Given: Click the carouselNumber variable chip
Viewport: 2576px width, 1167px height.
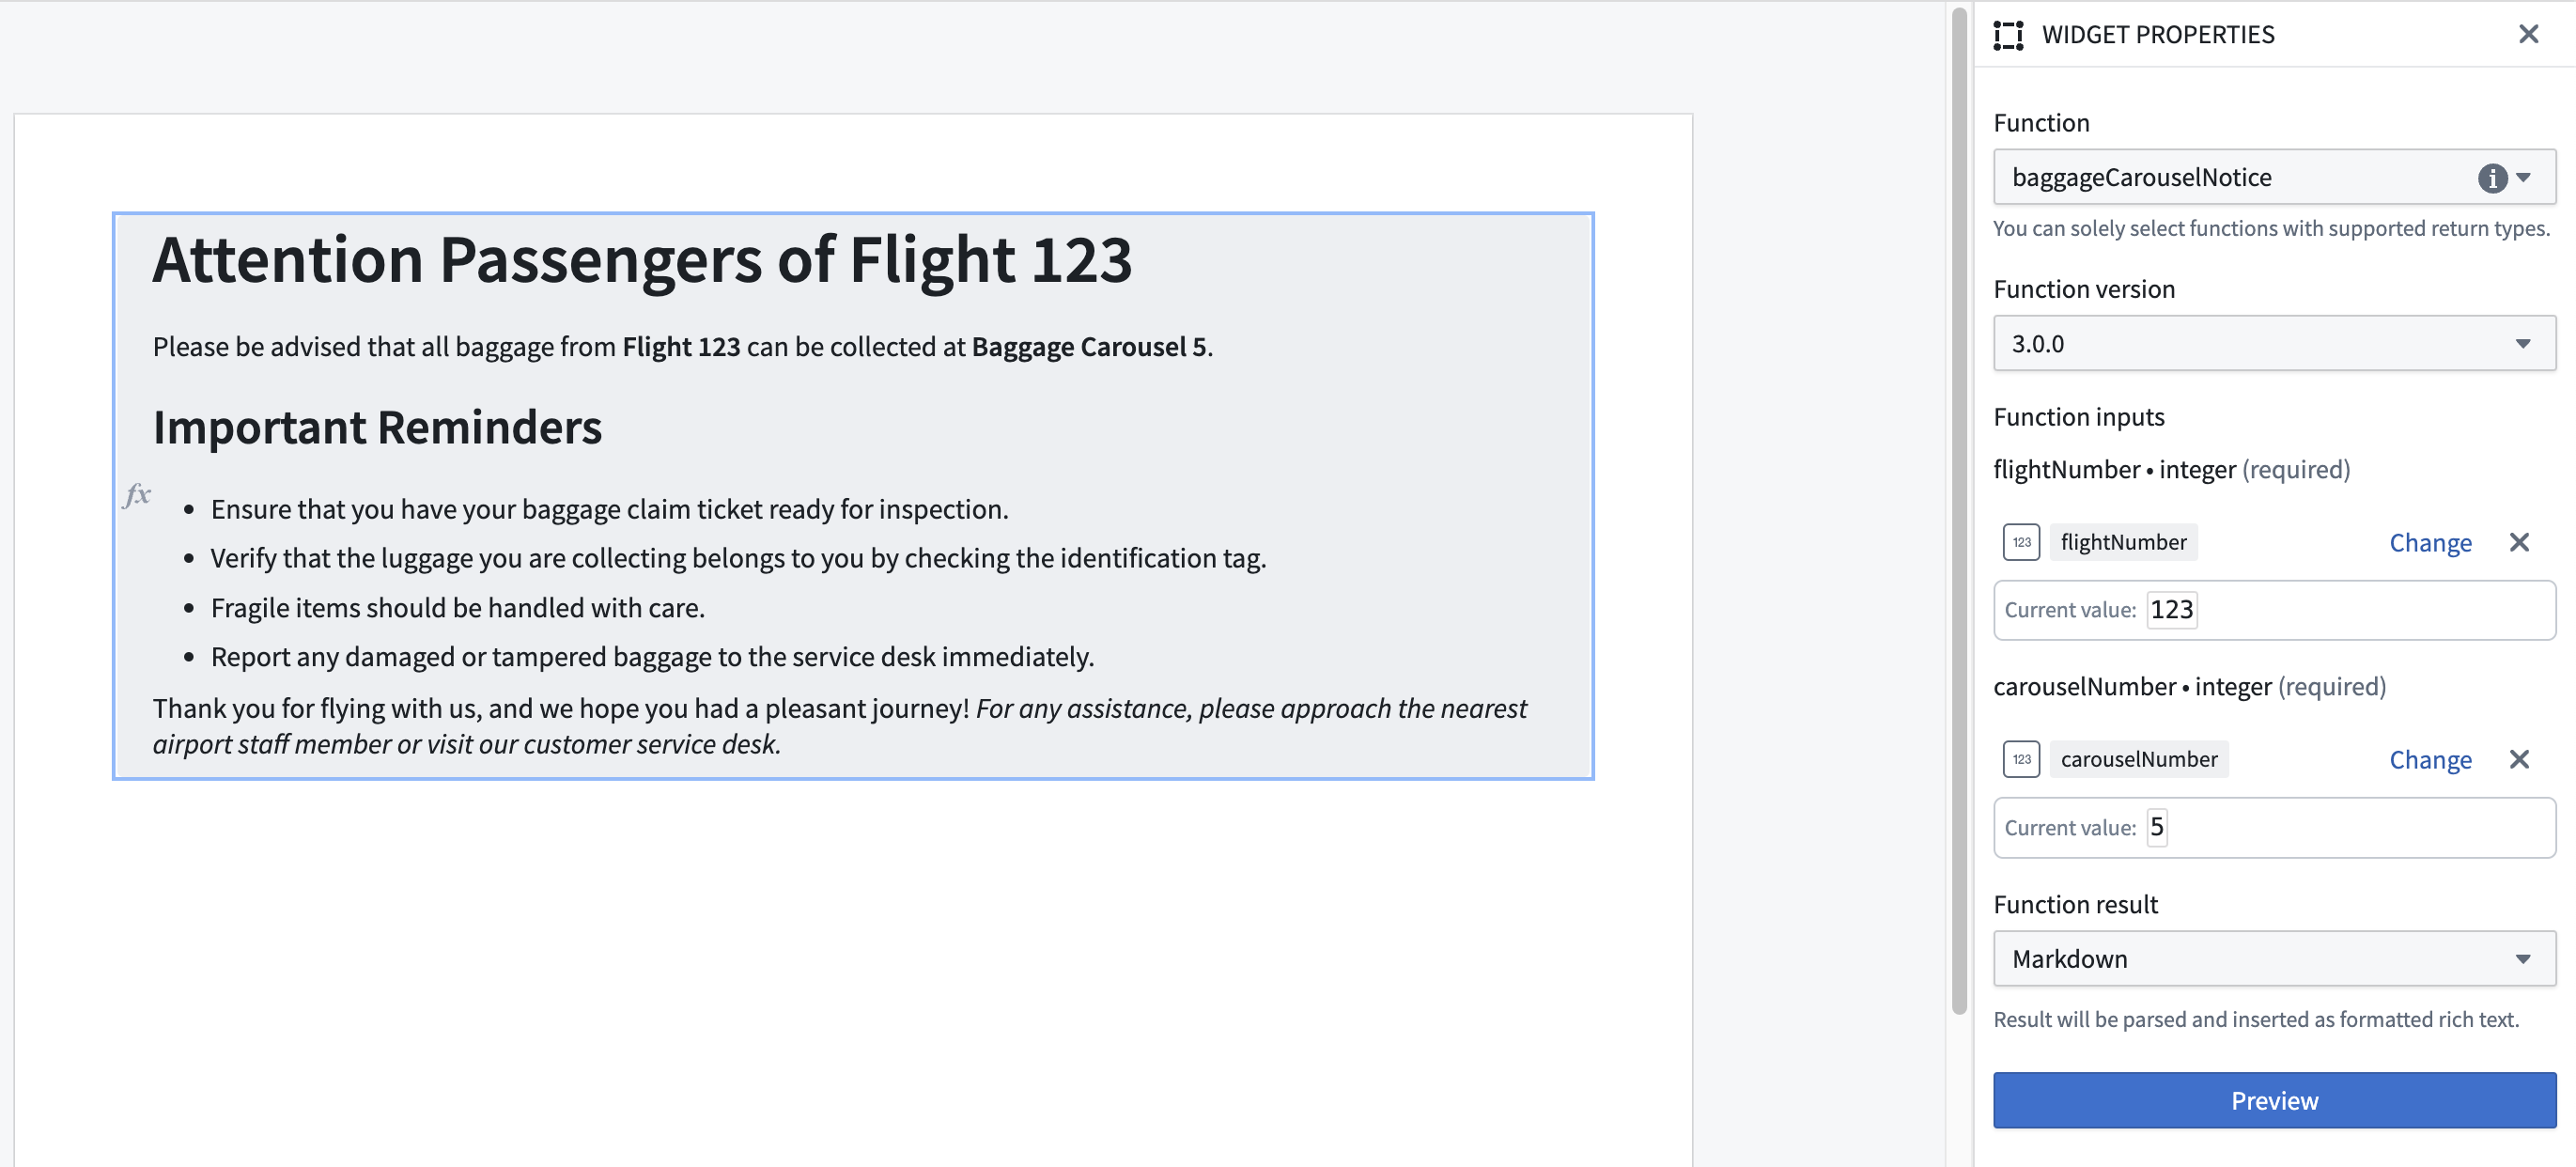Looking at the screenshot, I should click(x=2139, y=759).
